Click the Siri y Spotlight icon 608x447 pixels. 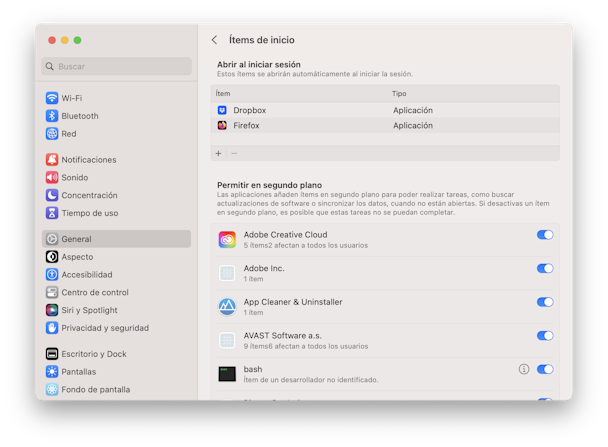[x=52, y=310]
